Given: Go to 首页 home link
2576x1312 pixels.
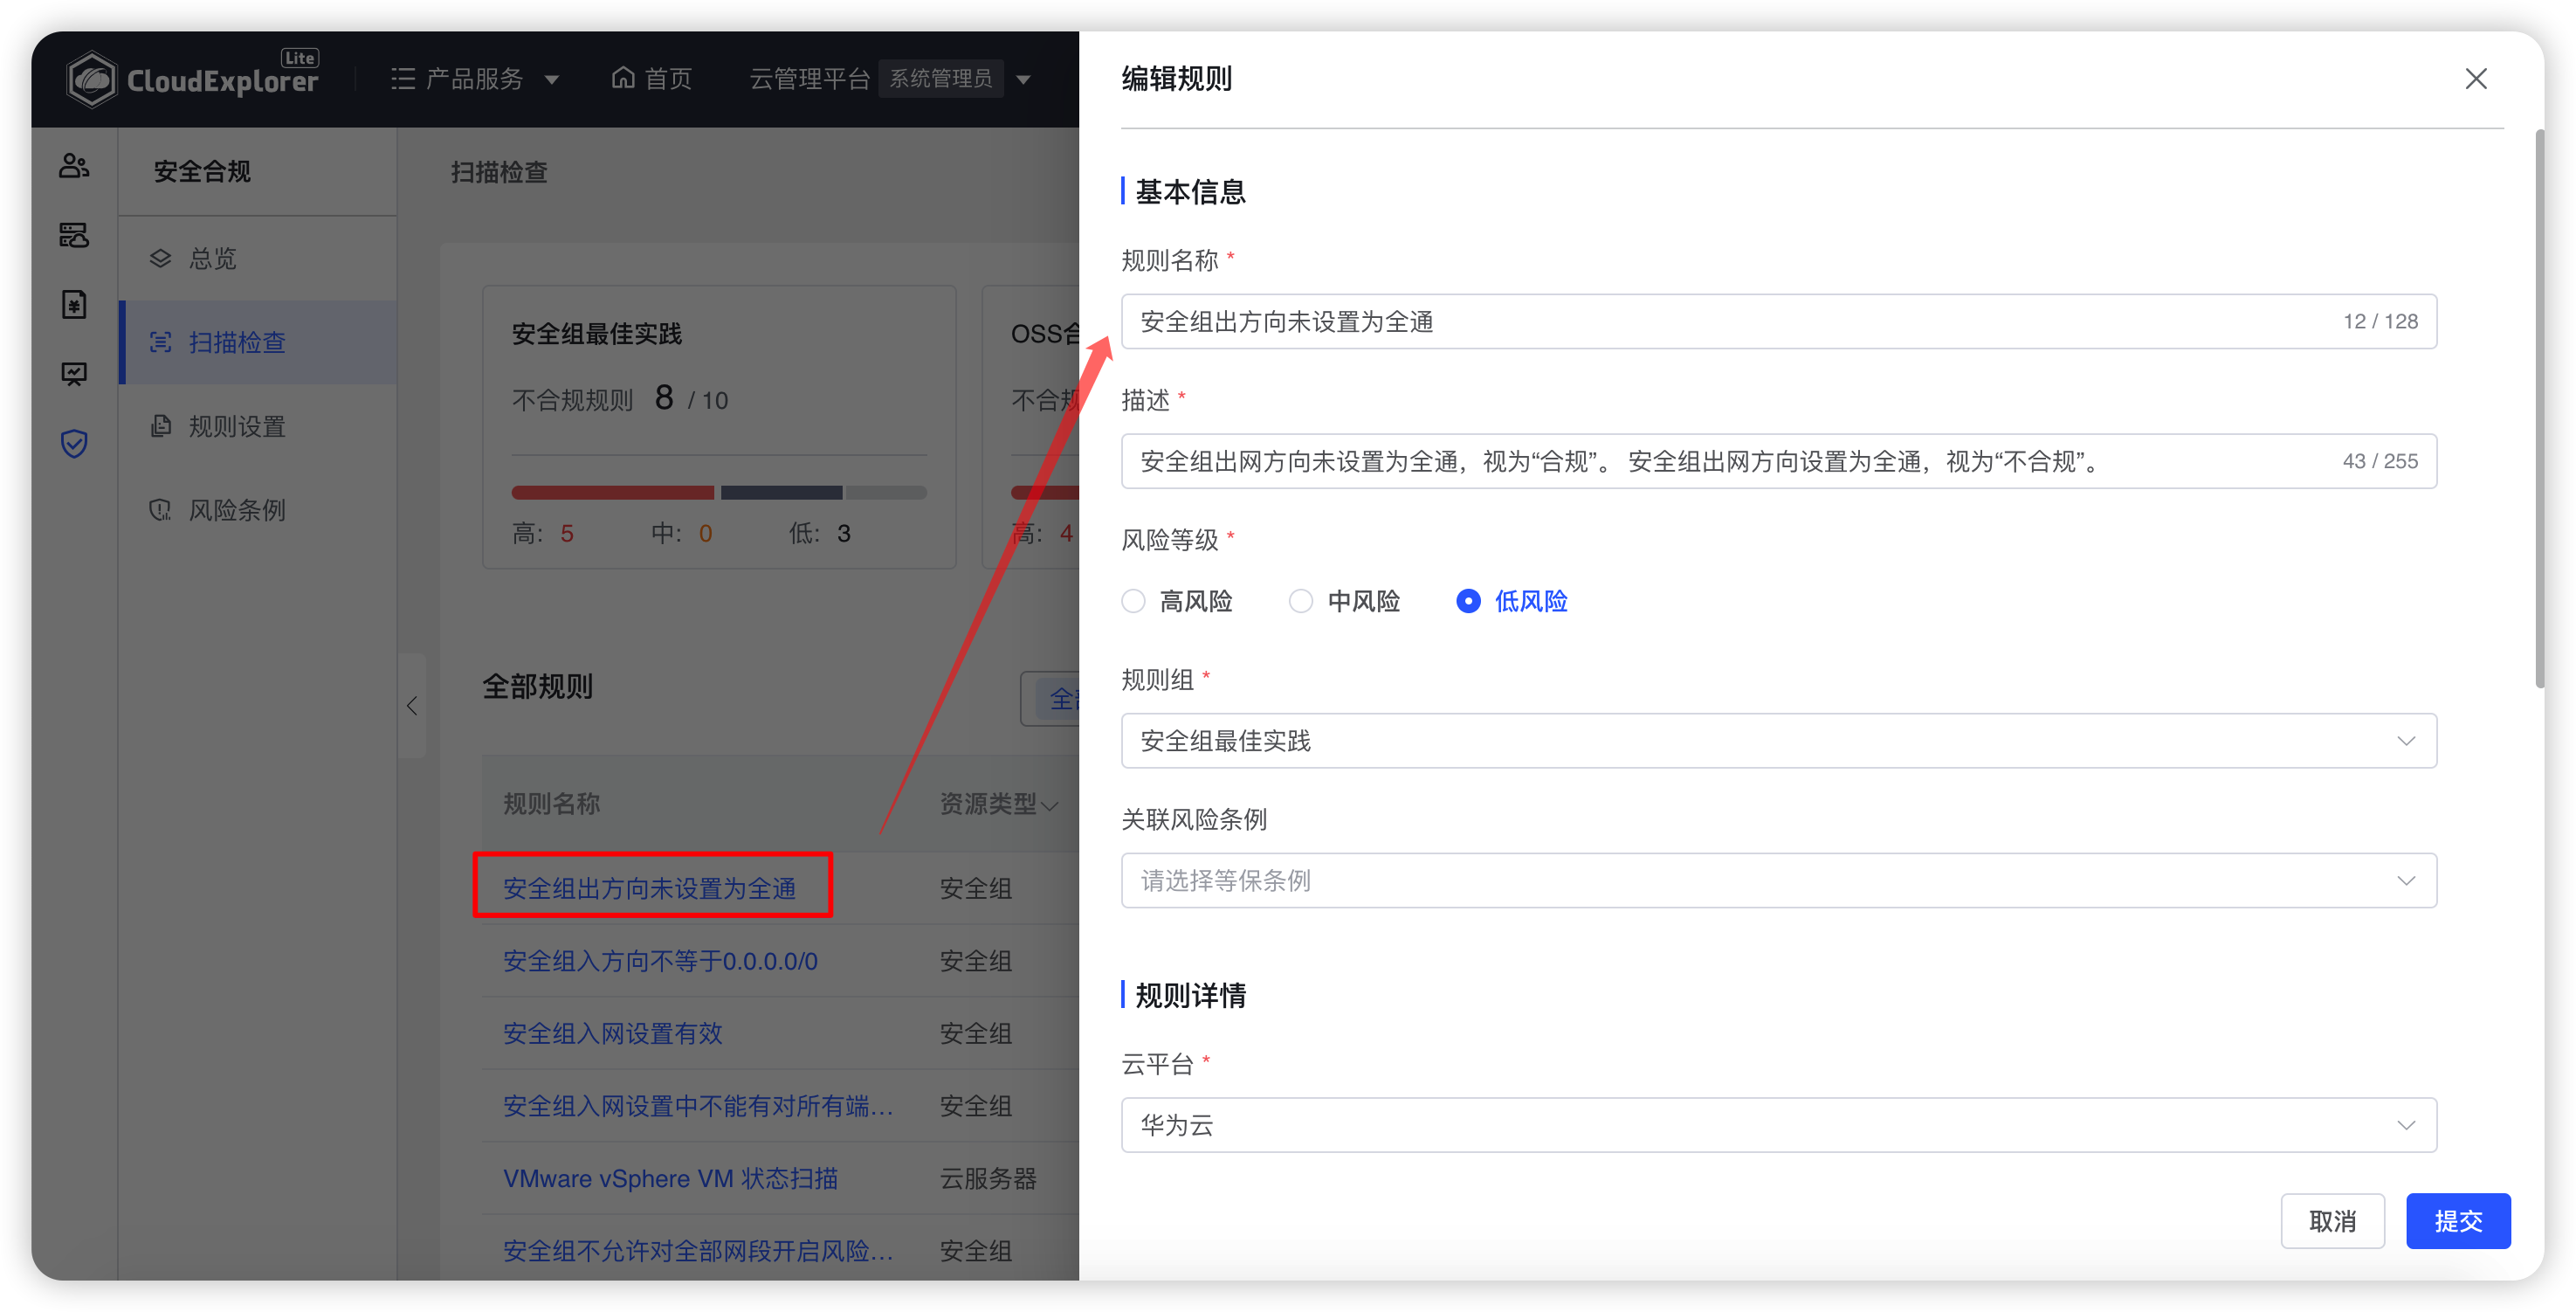Looking at the screenshot, I should click(x=652, y=79).
